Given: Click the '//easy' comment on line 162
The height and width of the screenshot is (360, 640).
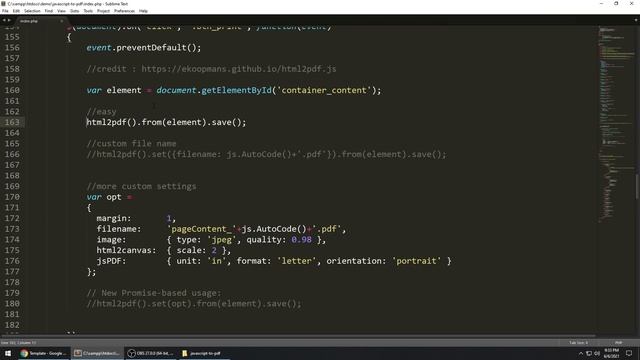Looking at the screenshot, I should pos(101,112).
